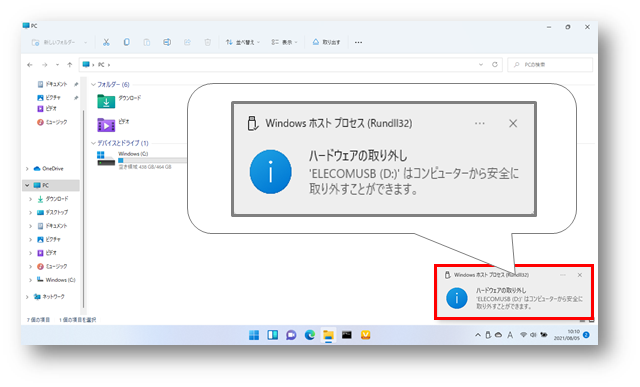The width and height of the screenshot is (640, 387).
Task: Open the Windows Start menu
Action: [x=254, y=335]
